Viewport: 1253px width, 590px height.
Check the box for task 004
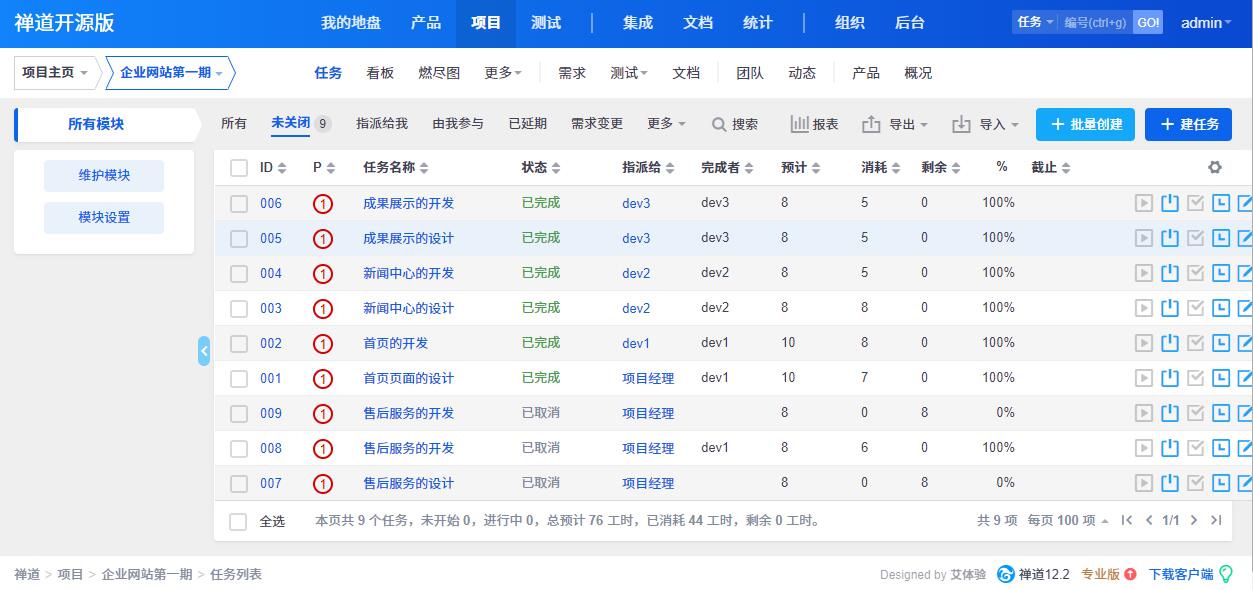[x=238, y=274]
